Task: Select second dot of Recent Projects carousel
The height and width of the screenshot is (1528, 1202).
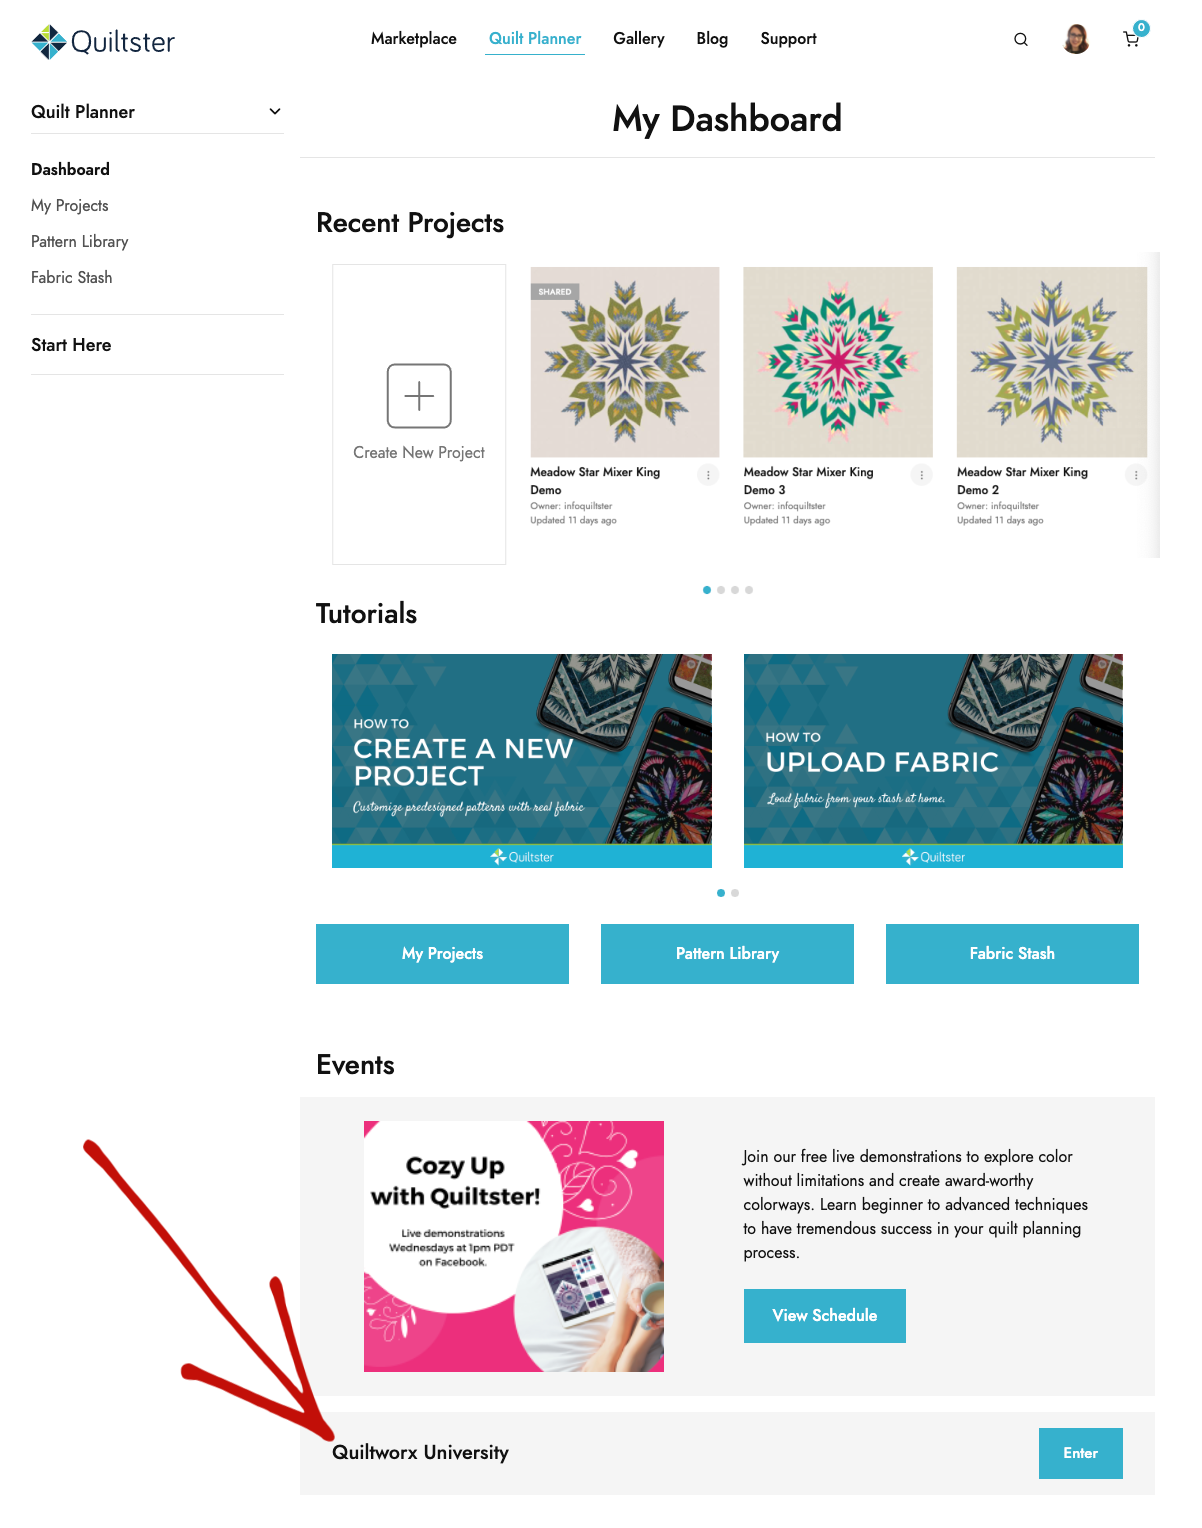Action: click(721, 590)
